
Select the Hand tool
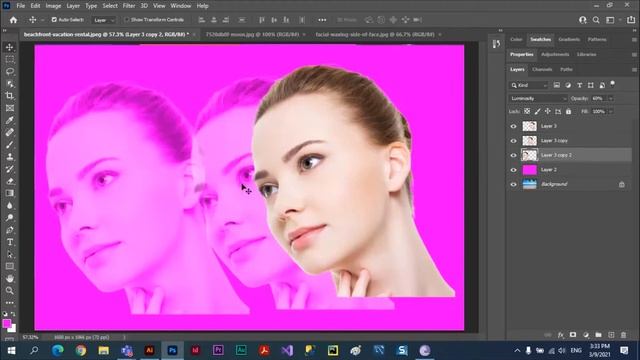coord(9,278)
